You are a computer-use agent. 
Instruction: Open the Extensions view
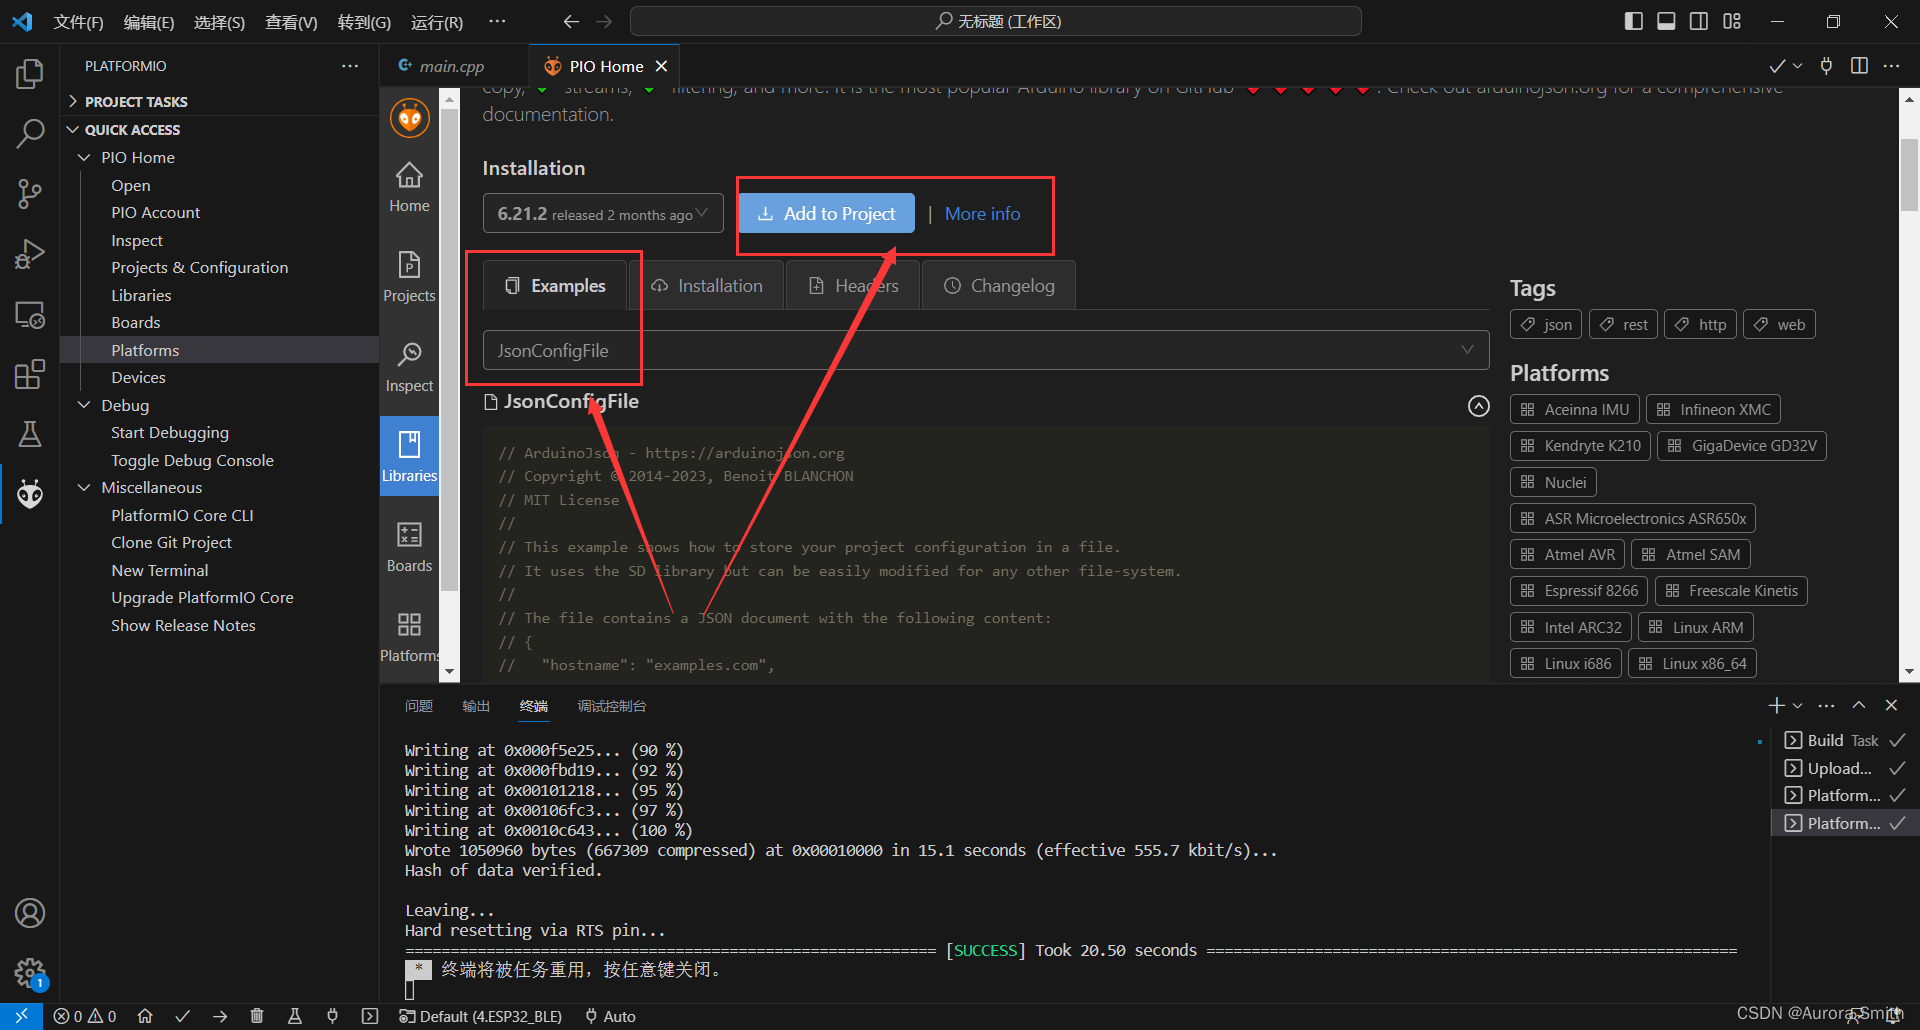pyautogui.click(x=30, y=374)
